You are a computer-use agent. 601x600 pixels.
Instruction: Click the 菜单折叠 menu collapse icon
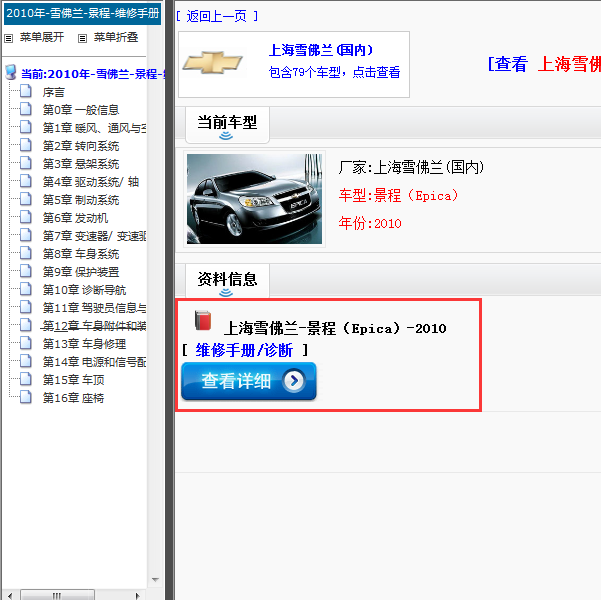(x=82, y=38)
